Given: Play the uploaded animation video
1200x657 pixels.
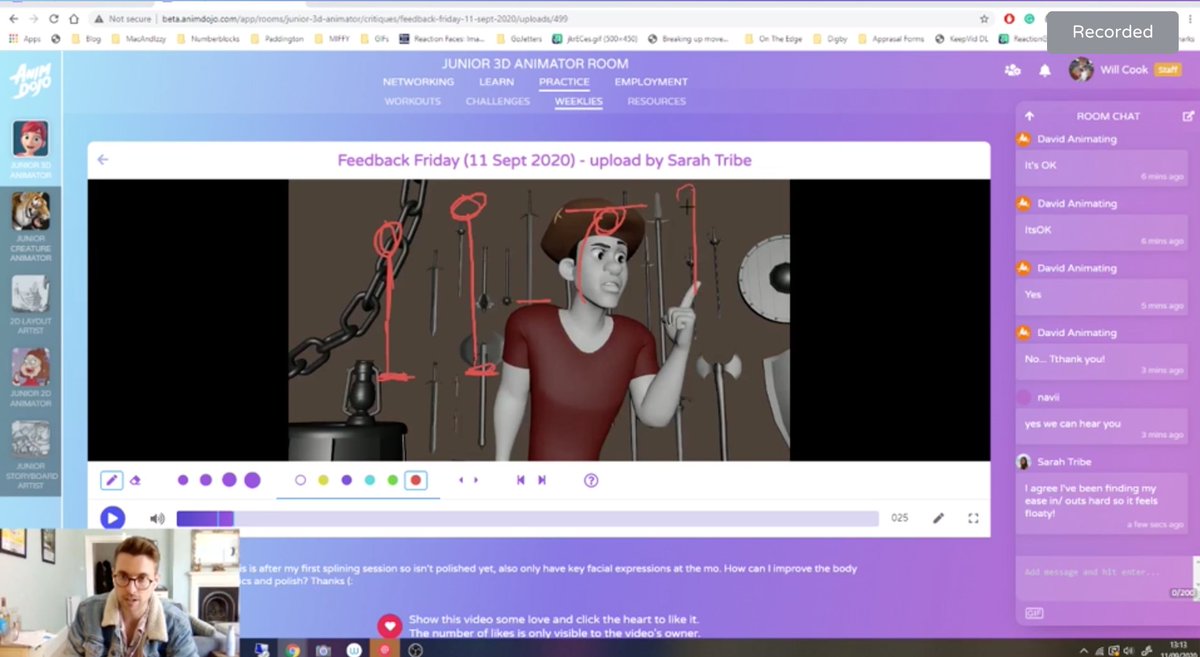Looking at the screenshot, I should tap(112, 518).
